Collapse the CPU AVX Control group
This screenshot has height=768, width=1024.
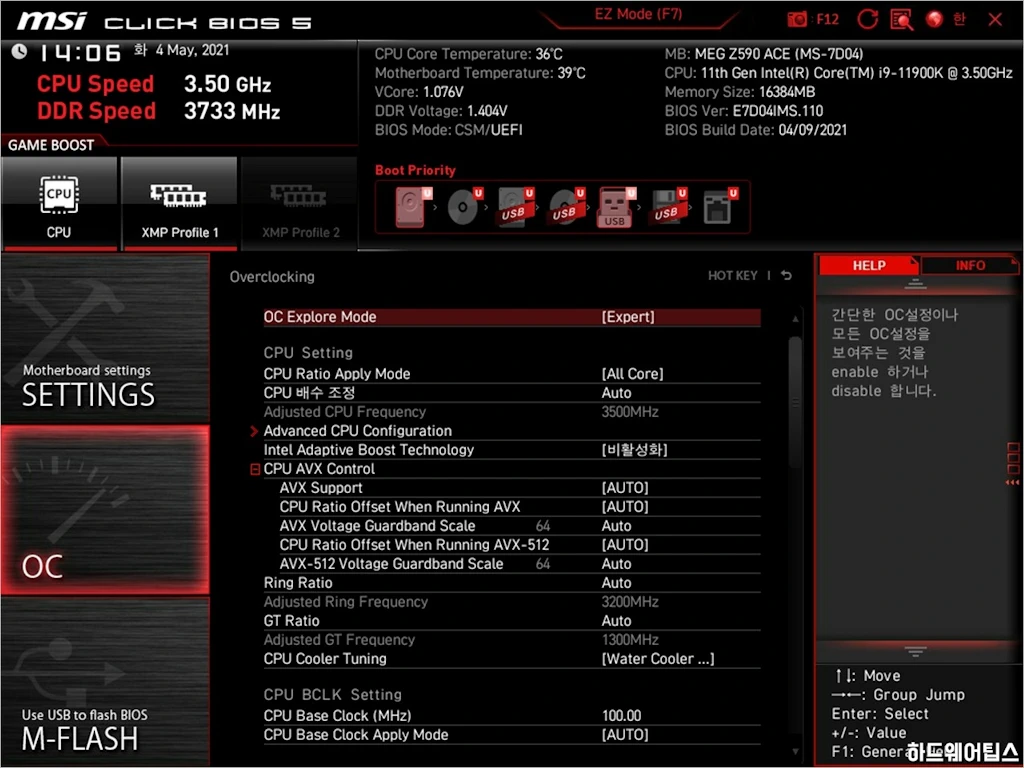[255, 469]
